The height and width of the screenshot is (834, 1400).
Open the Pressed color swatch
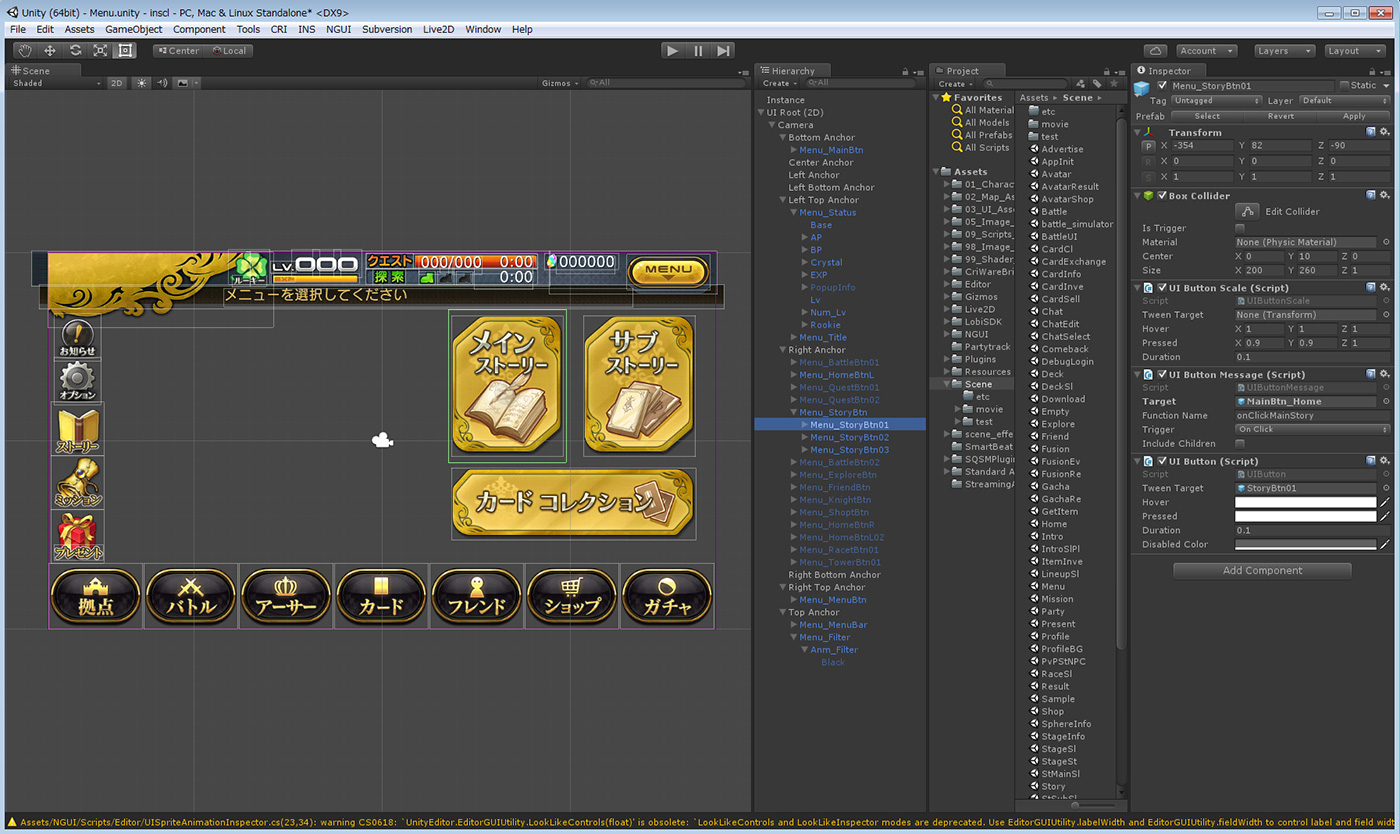[x=1305, y=516]
